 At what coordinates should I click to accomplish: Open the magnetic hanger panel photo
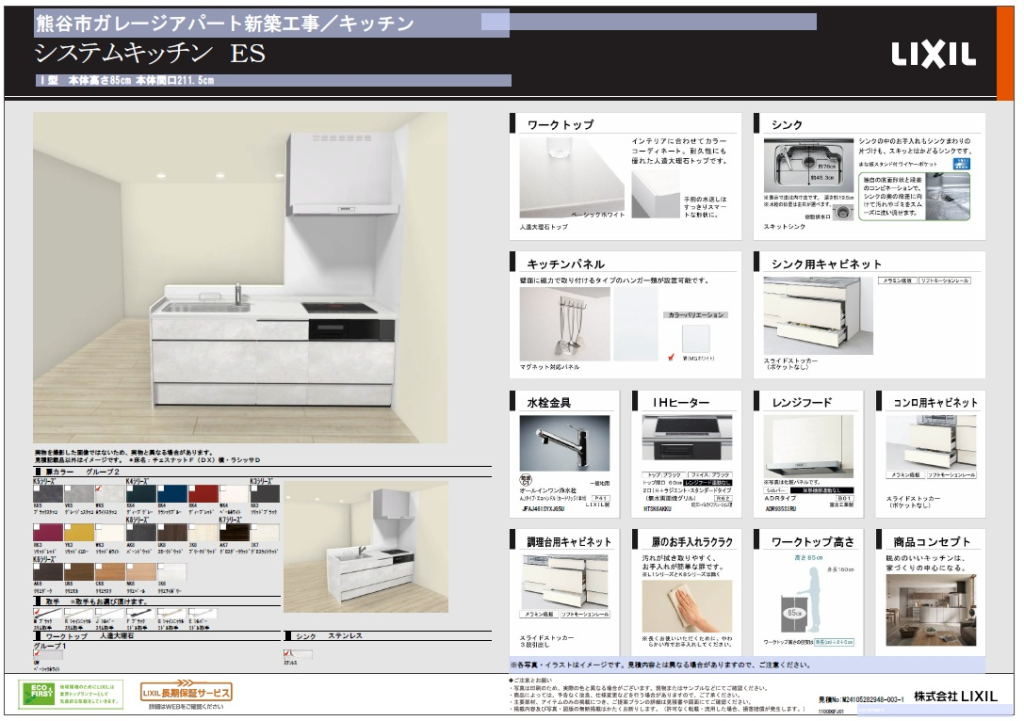[565, 324]
